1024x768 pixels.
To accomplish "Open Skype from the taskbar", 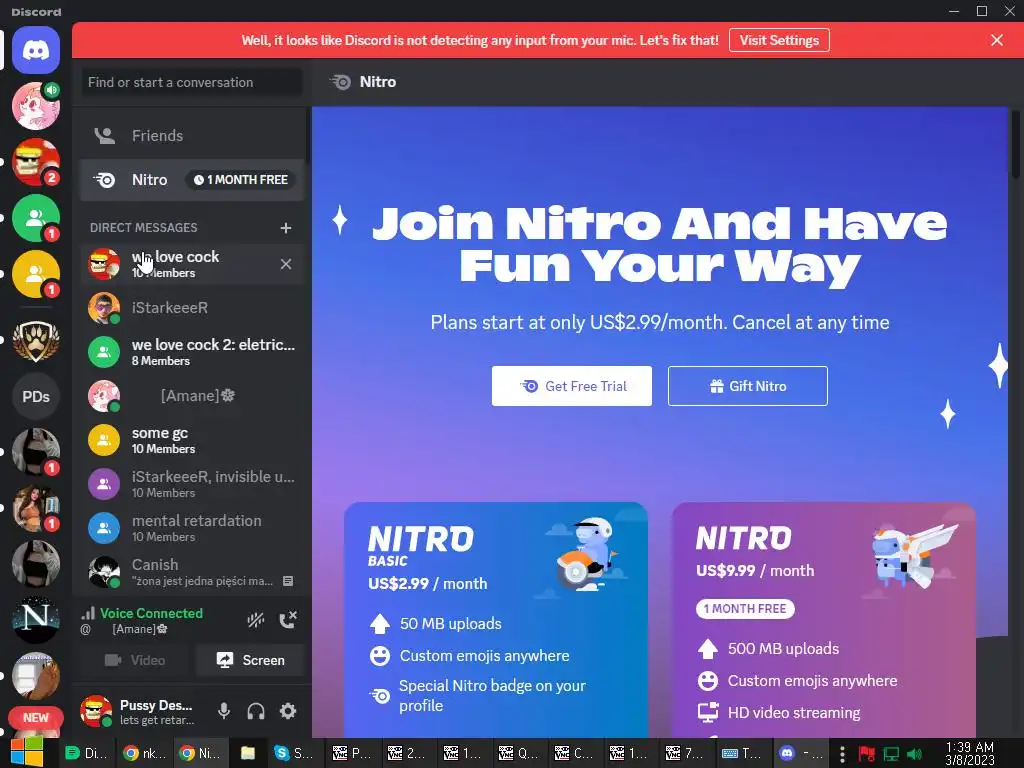I will 293,753.
